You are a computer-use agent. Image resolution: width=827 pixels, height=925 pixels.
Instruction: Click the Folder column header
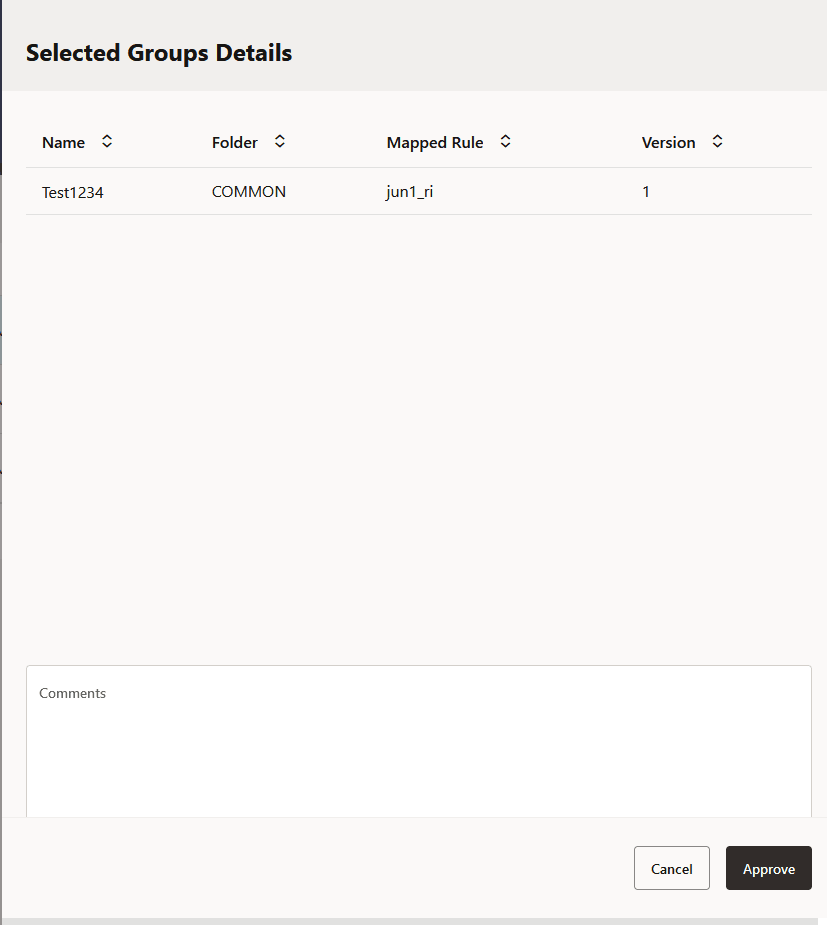point(234,142)
